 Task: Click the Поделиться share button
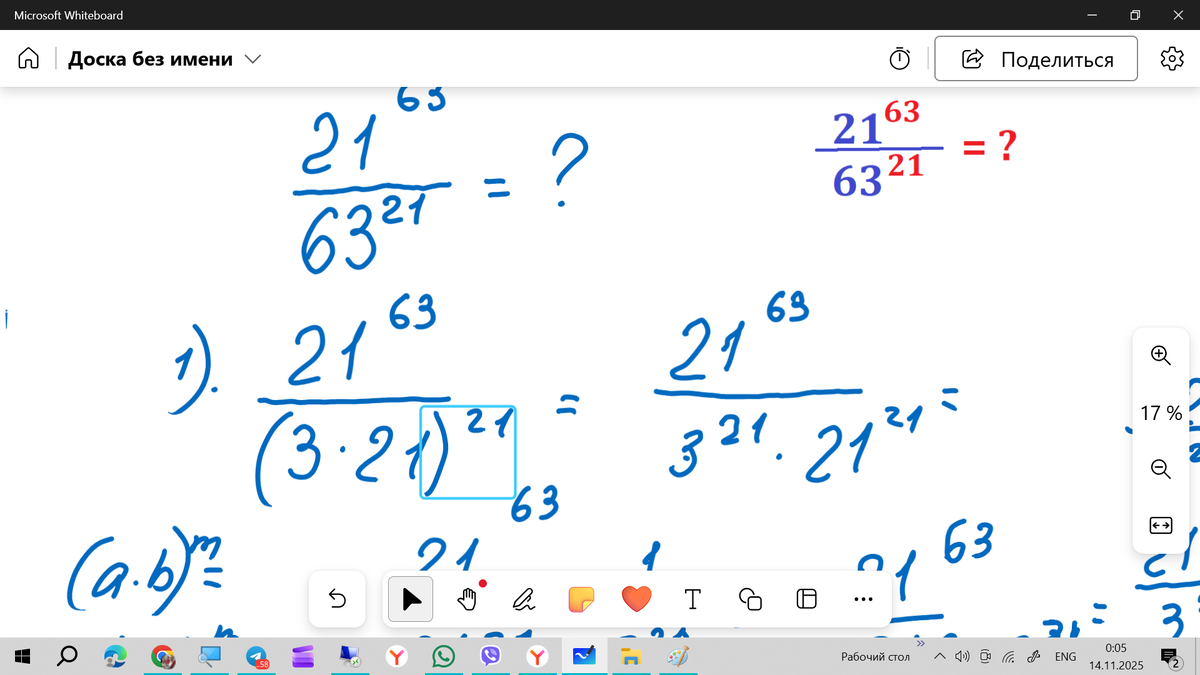point(1036,59)
